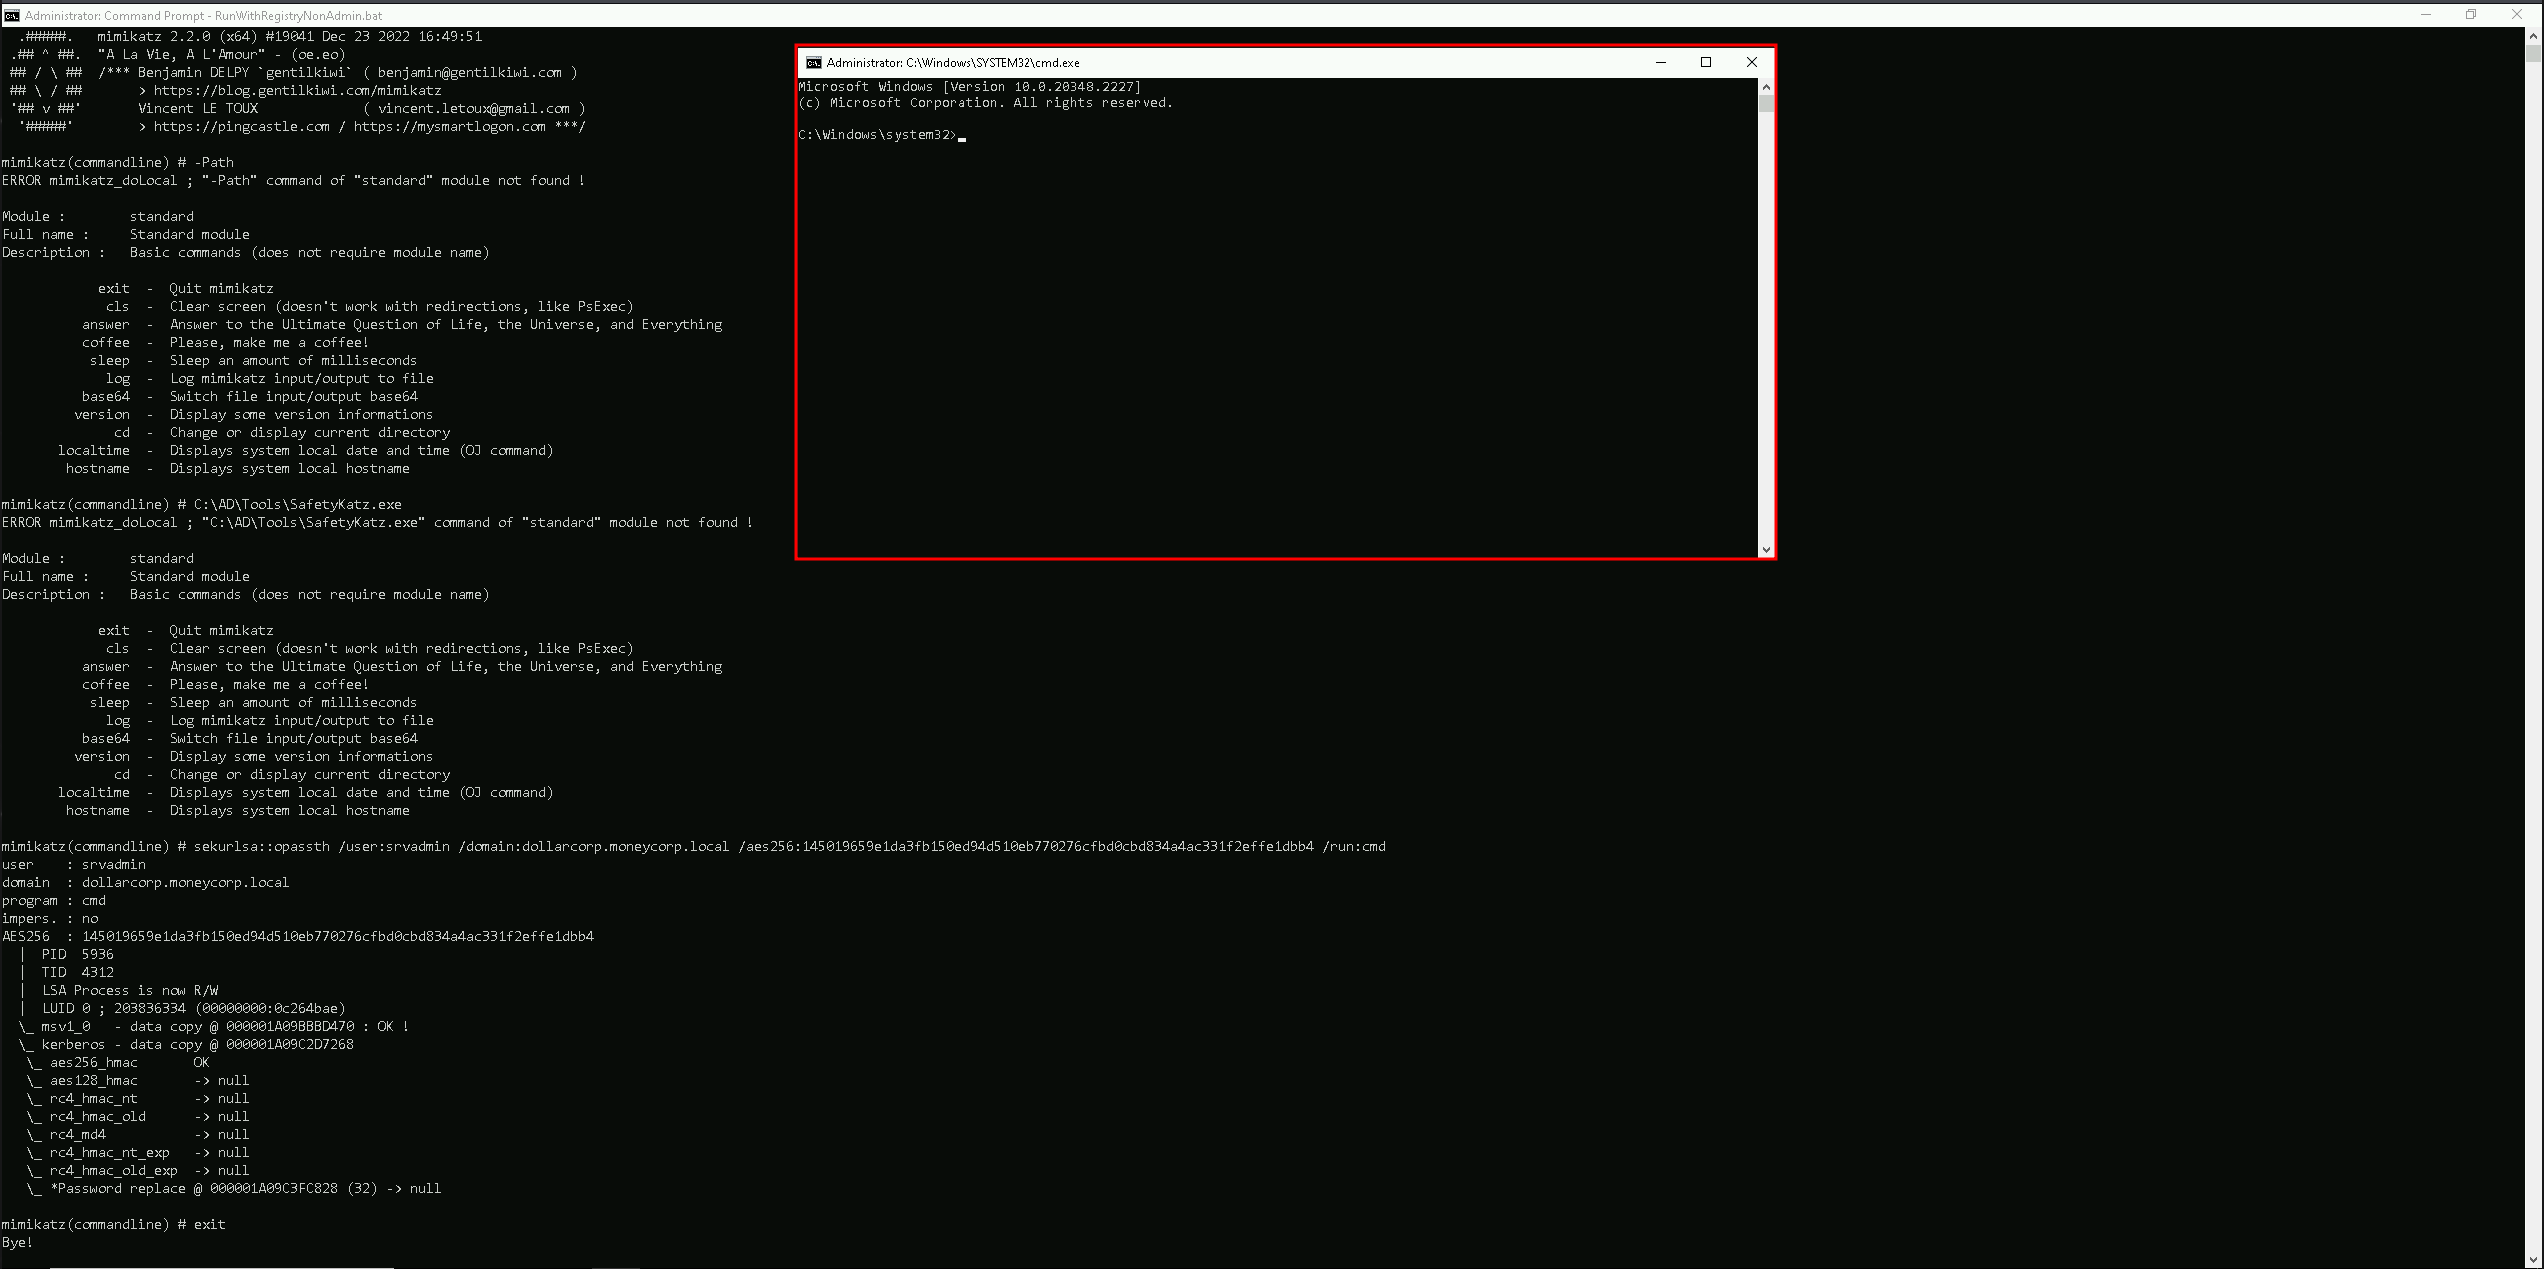Click the inner cmd.exe title bar text
Screen dimensions: 2544x1269
coord(953,62)
